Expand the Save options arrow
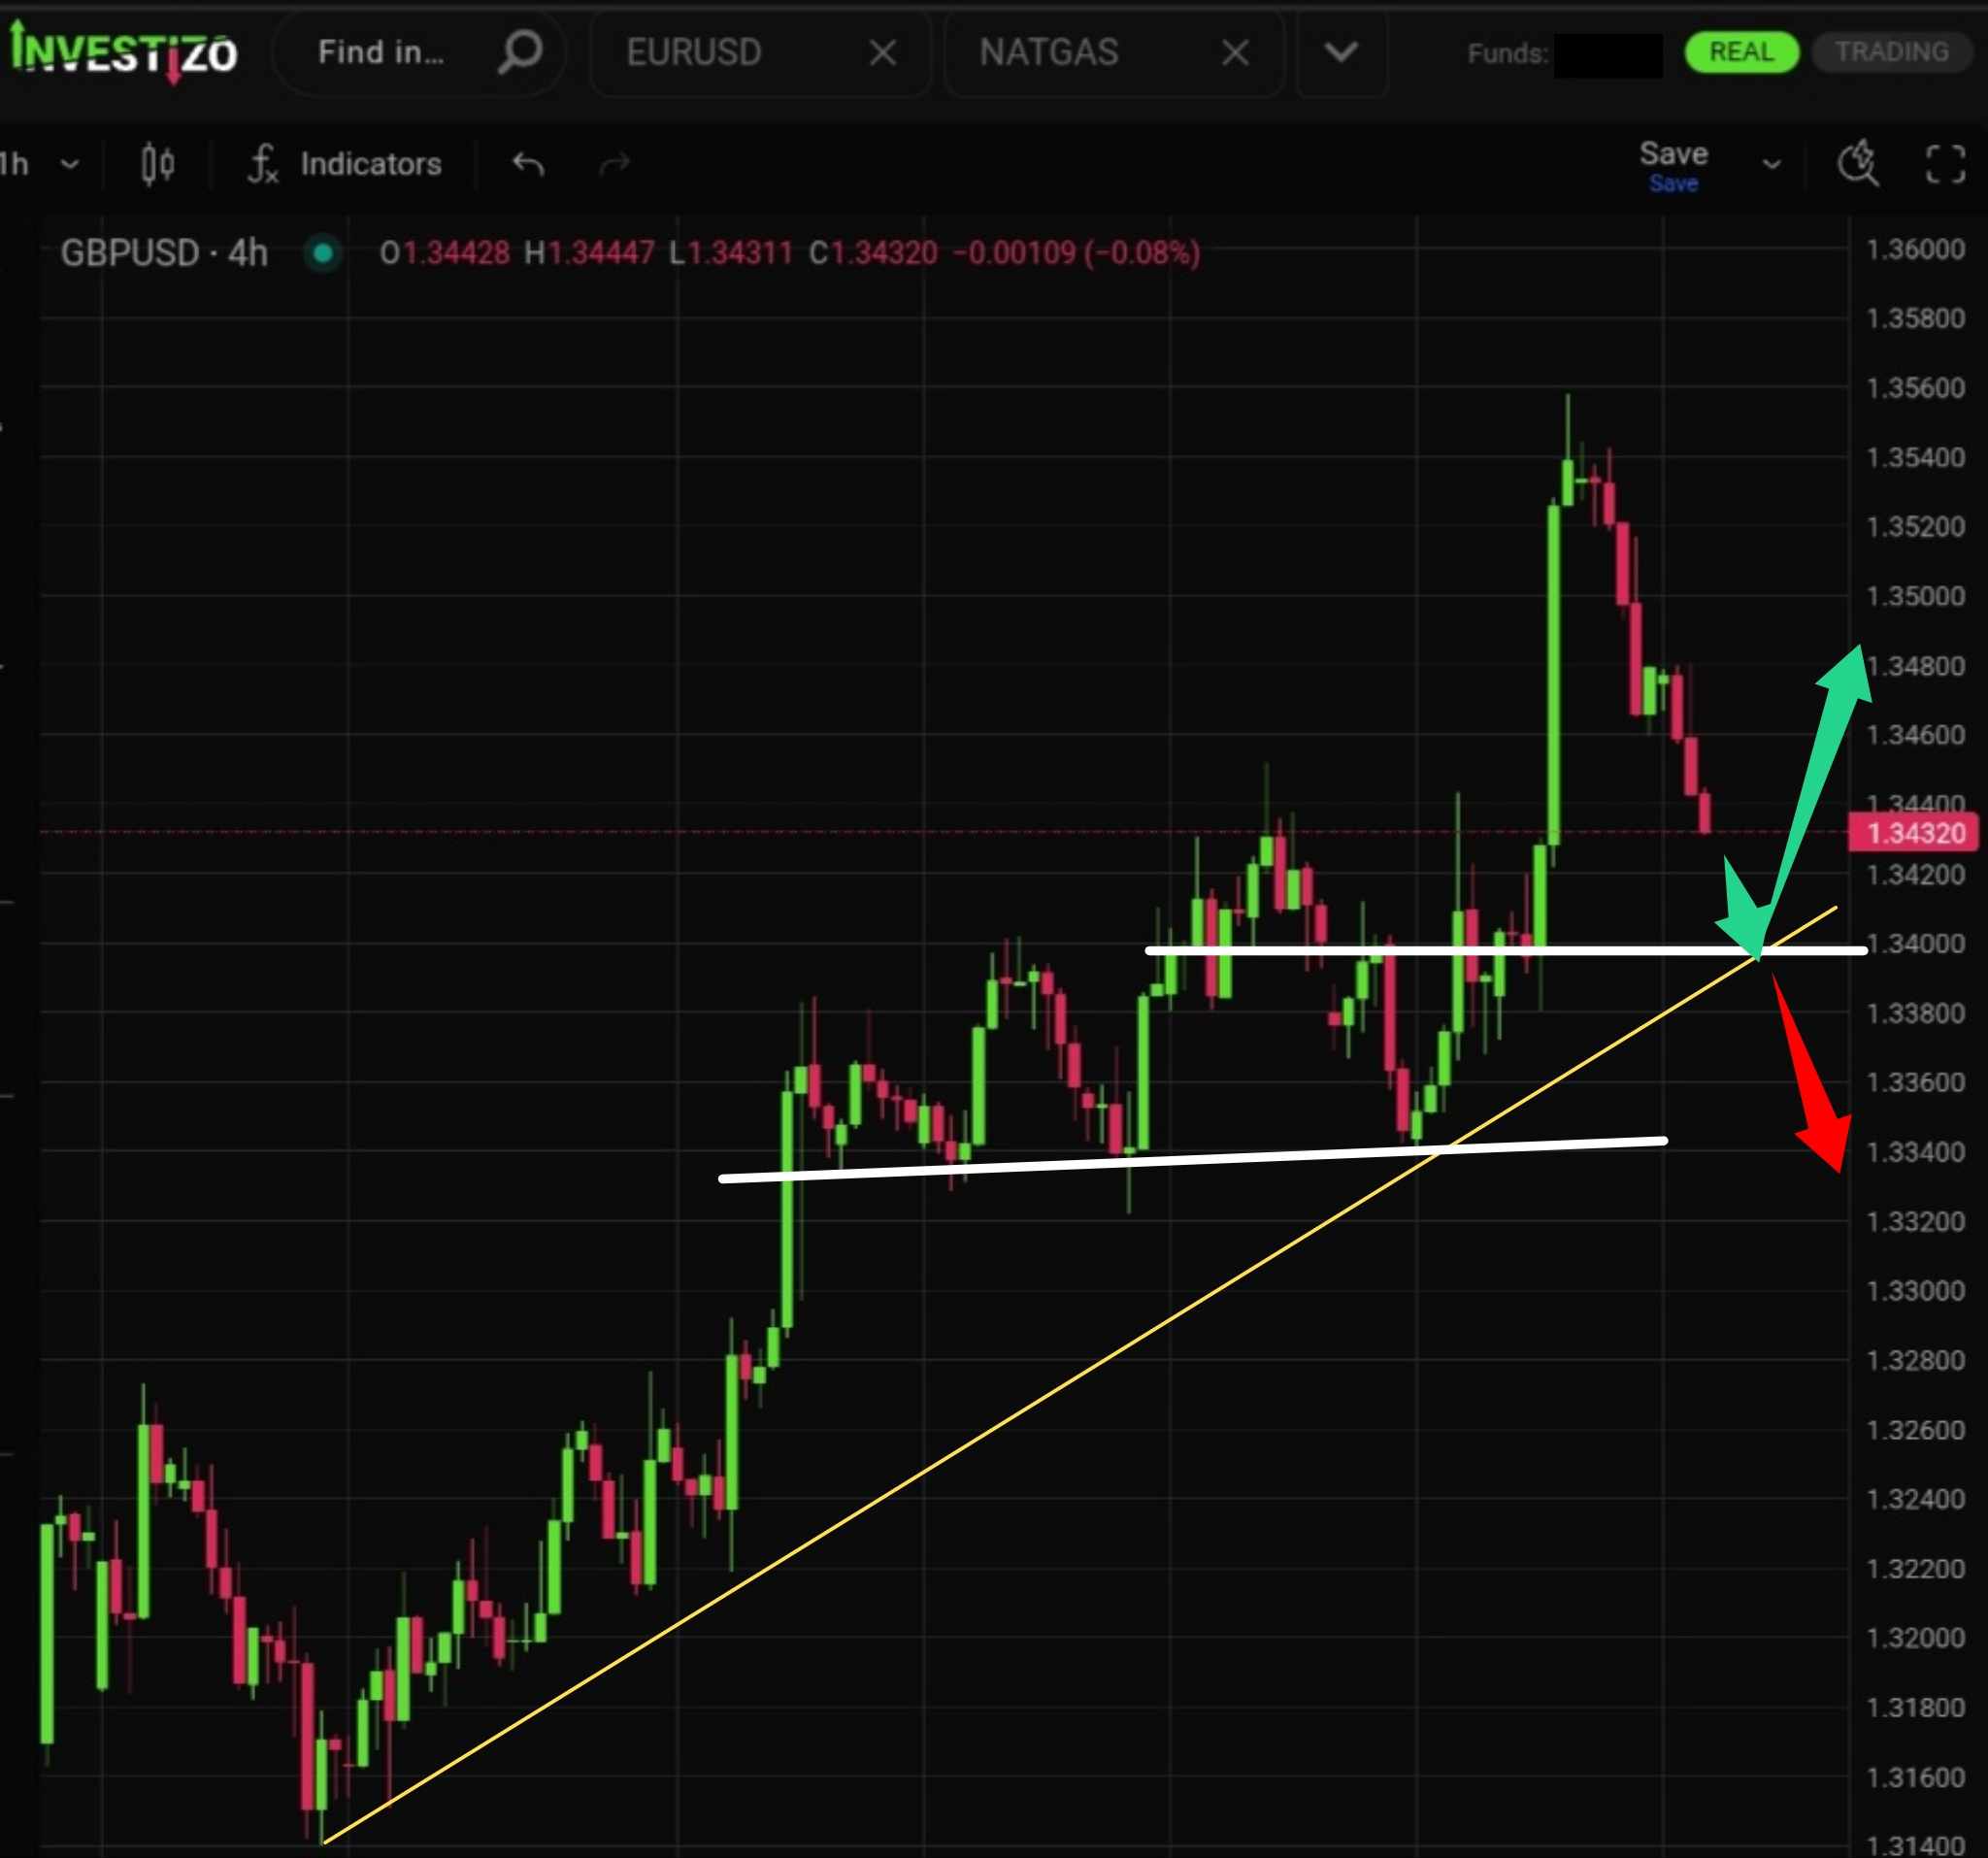The image size is (1988, 1858). (x=1771, y=164)
